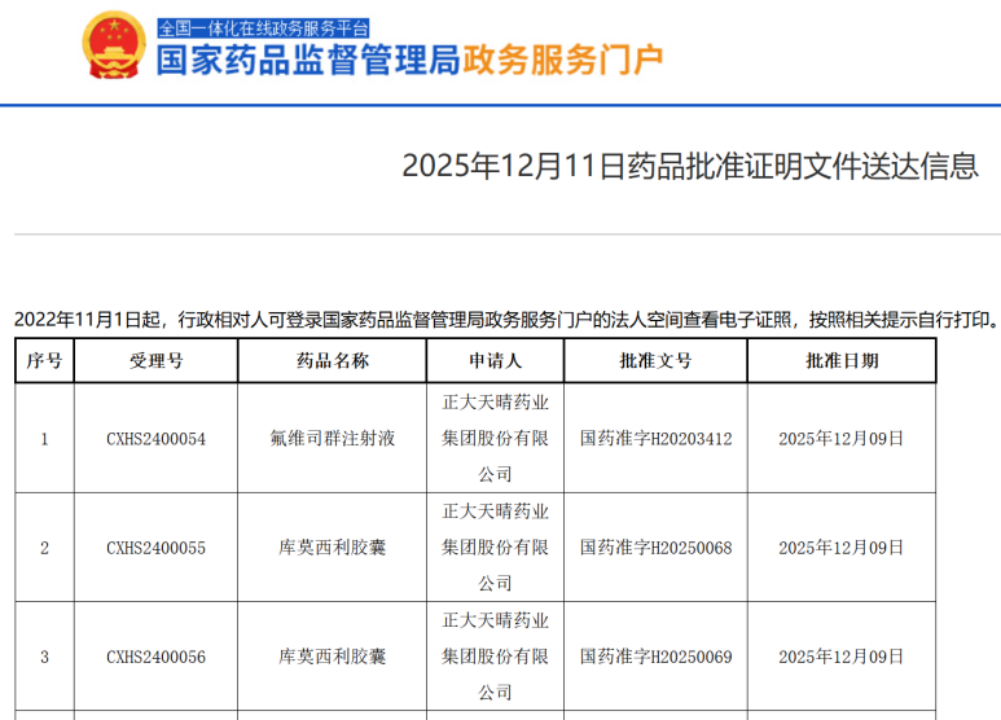
Task: Click the drug name 氟维司群注射液
Action: pyautogui.click(x=332, y=439)
